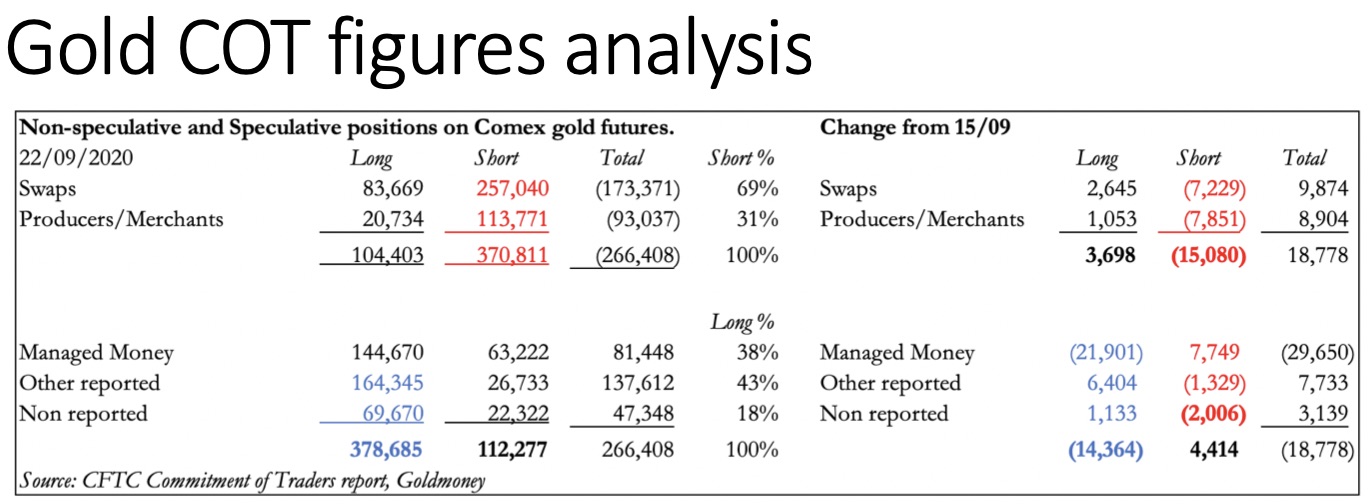
Task: Select the table heading about Comex gold futures
Action: point(346,128)
